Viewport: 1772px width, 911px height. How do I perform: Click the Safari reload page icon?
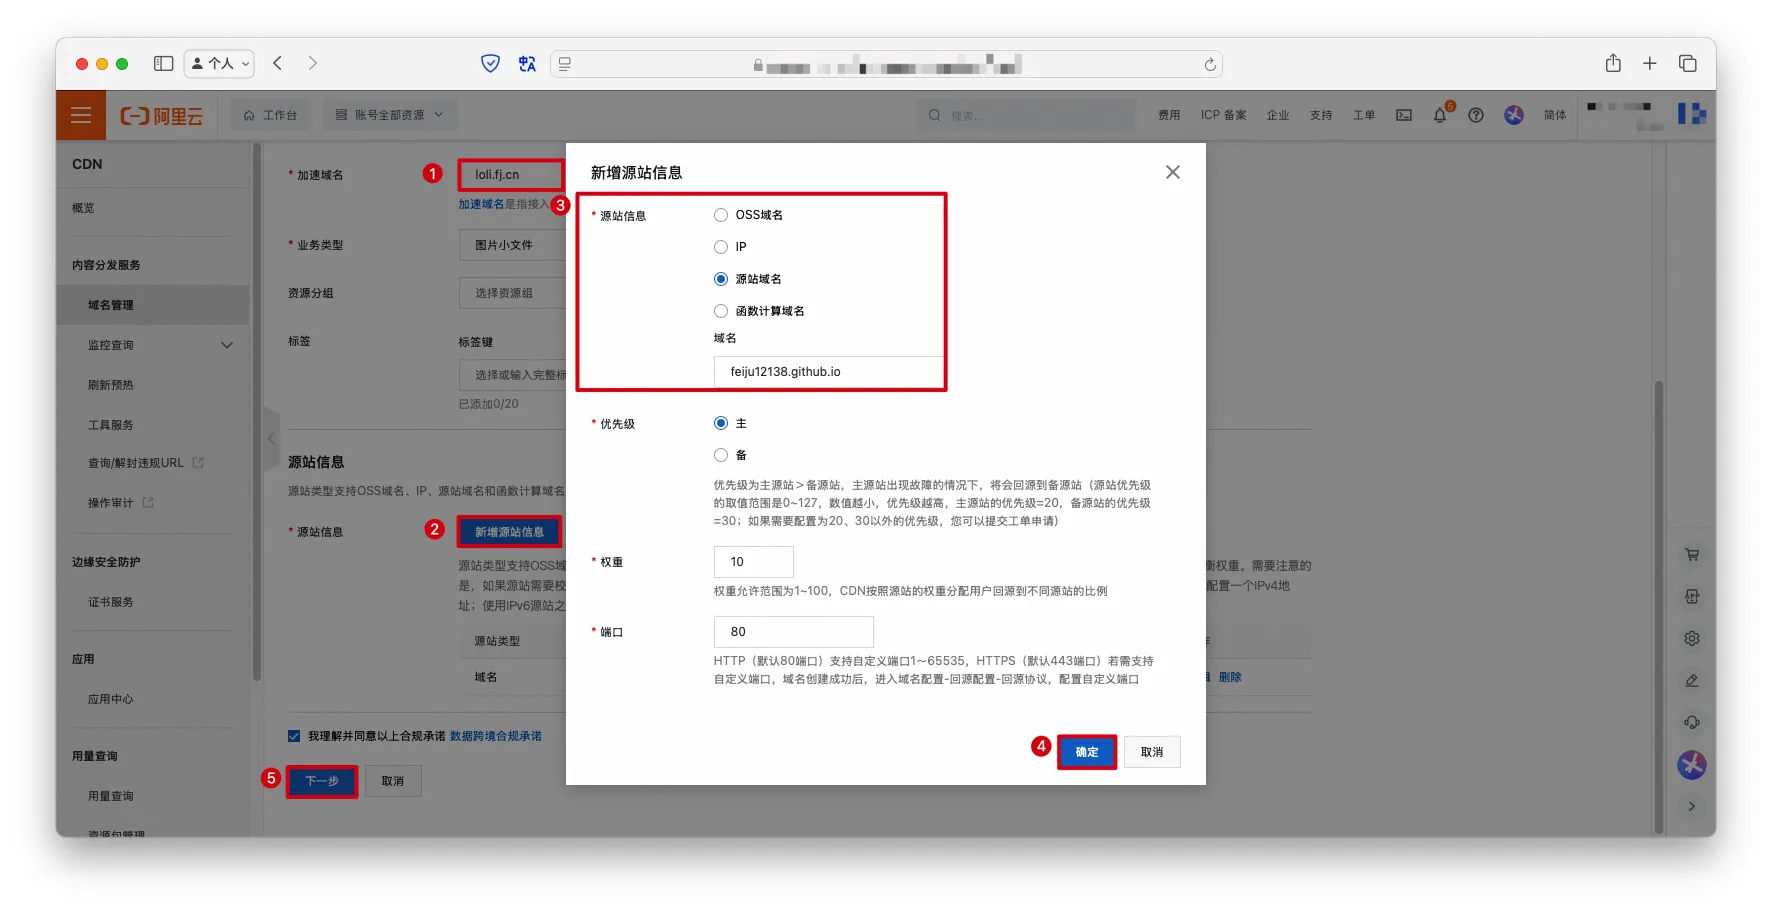tap(1210, 64)
